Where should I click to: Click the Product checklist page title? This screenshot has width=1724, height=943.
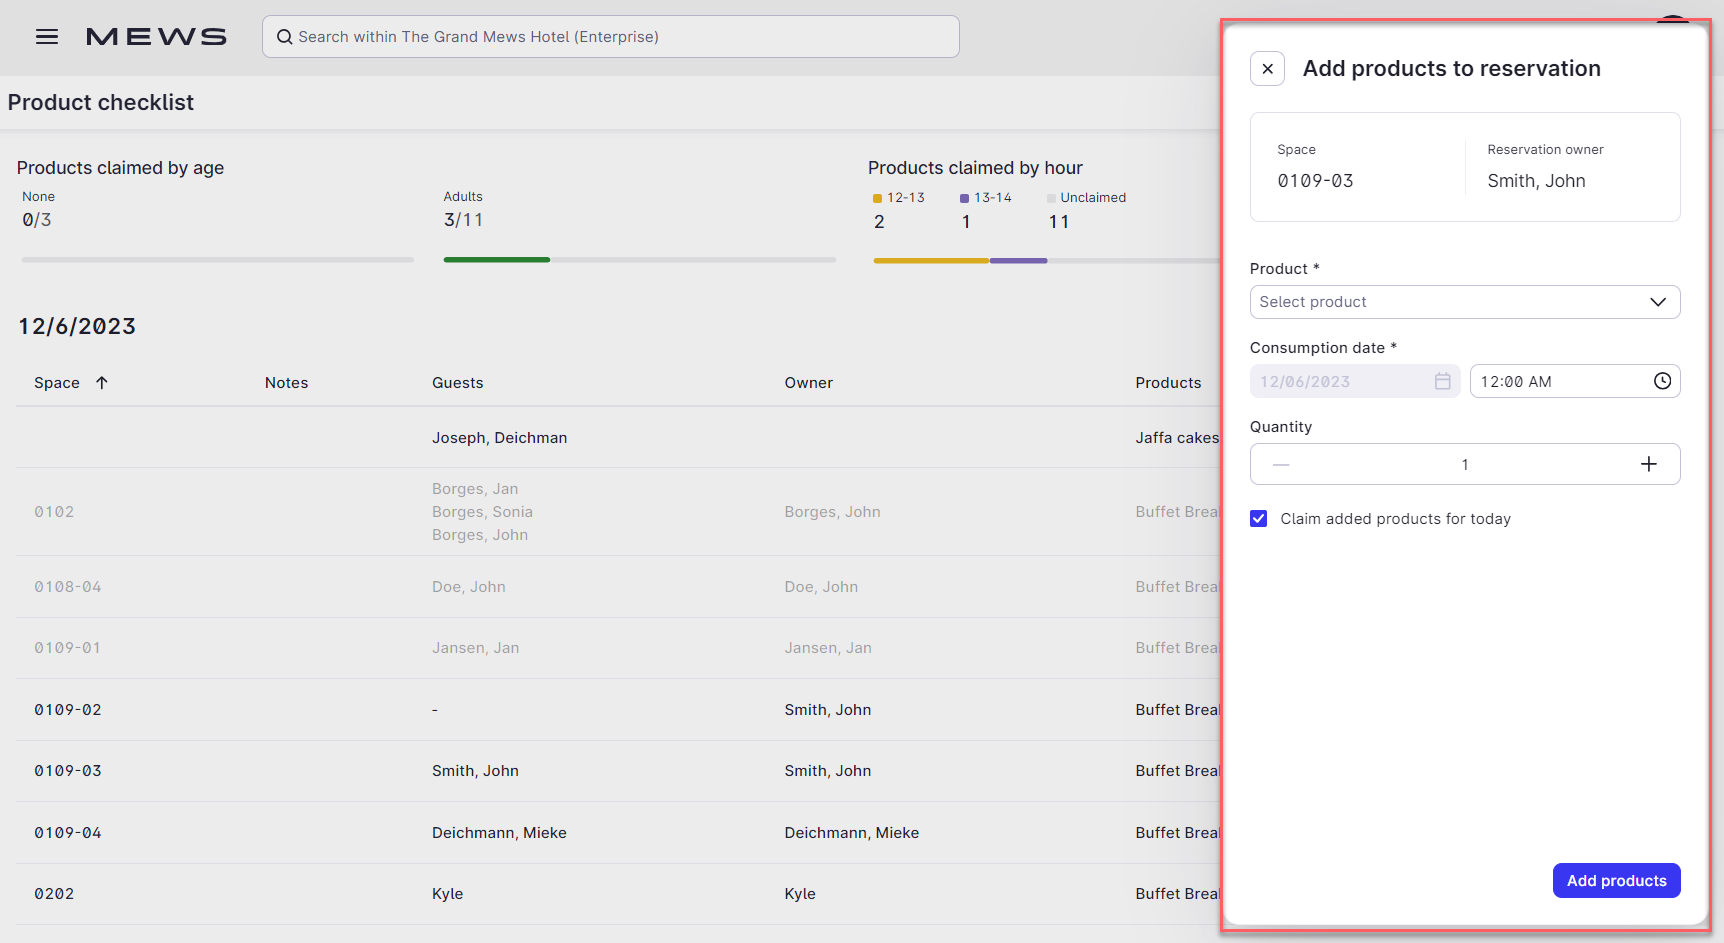[101, 102]
